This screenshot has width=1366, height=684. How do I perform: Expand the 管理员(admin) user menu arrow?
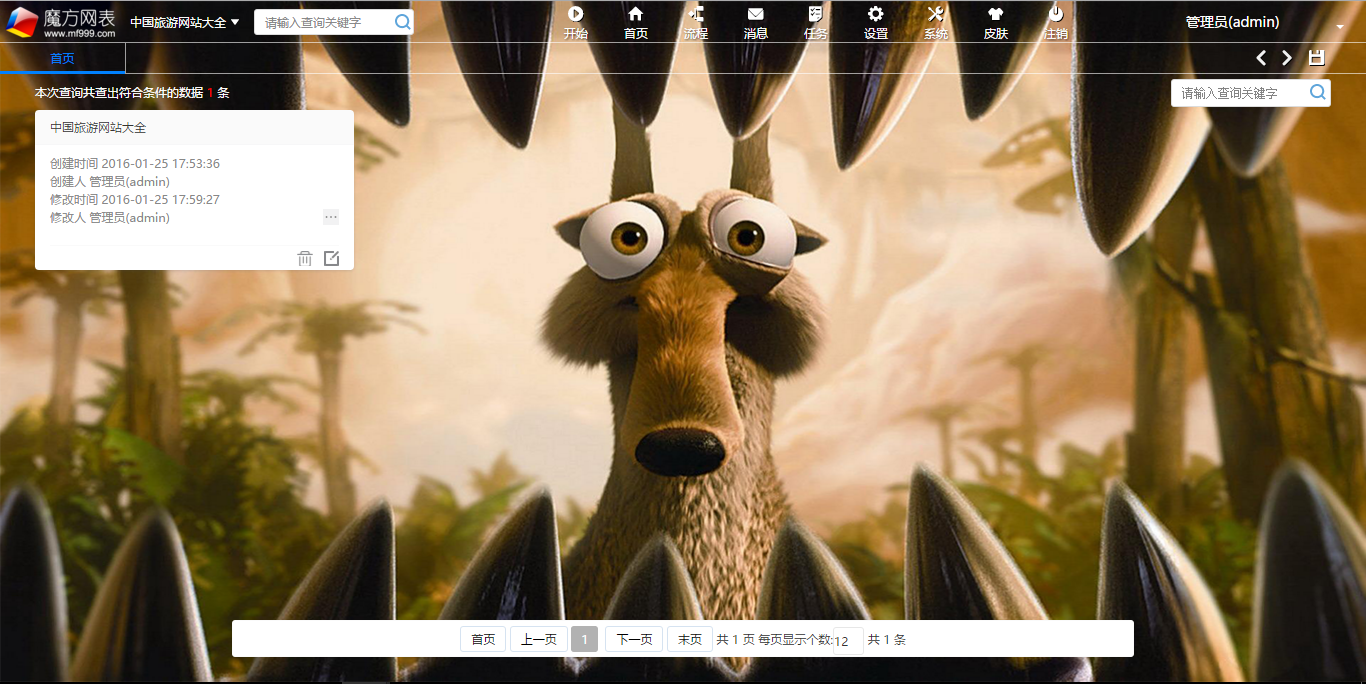tap(1340, 27)
